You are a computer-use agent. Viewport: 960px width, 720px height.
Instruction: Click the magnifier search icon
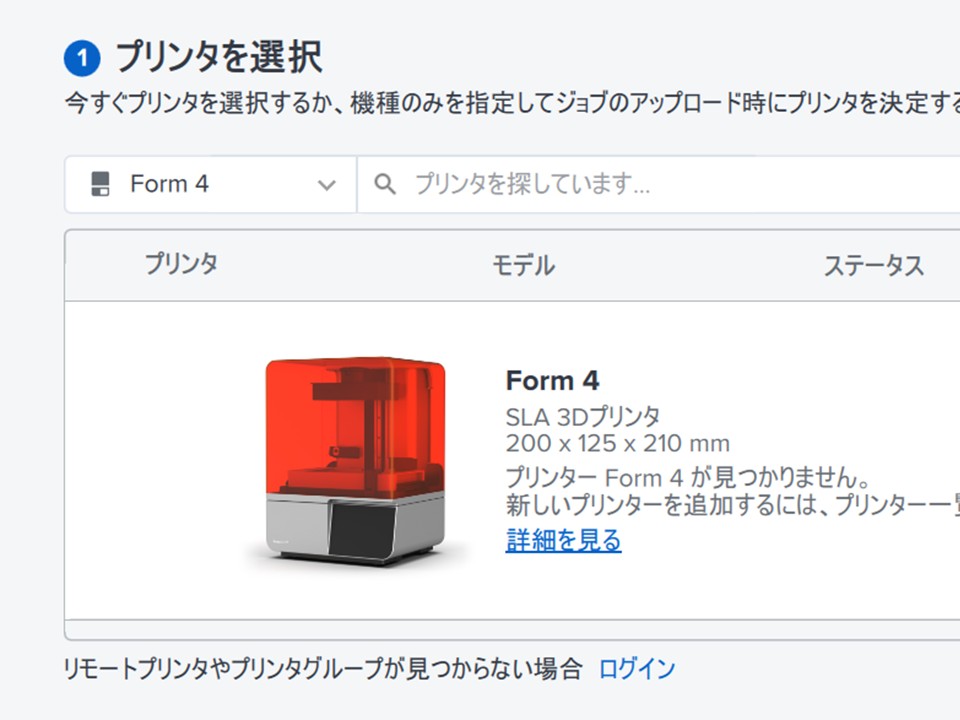click(384, 184)
